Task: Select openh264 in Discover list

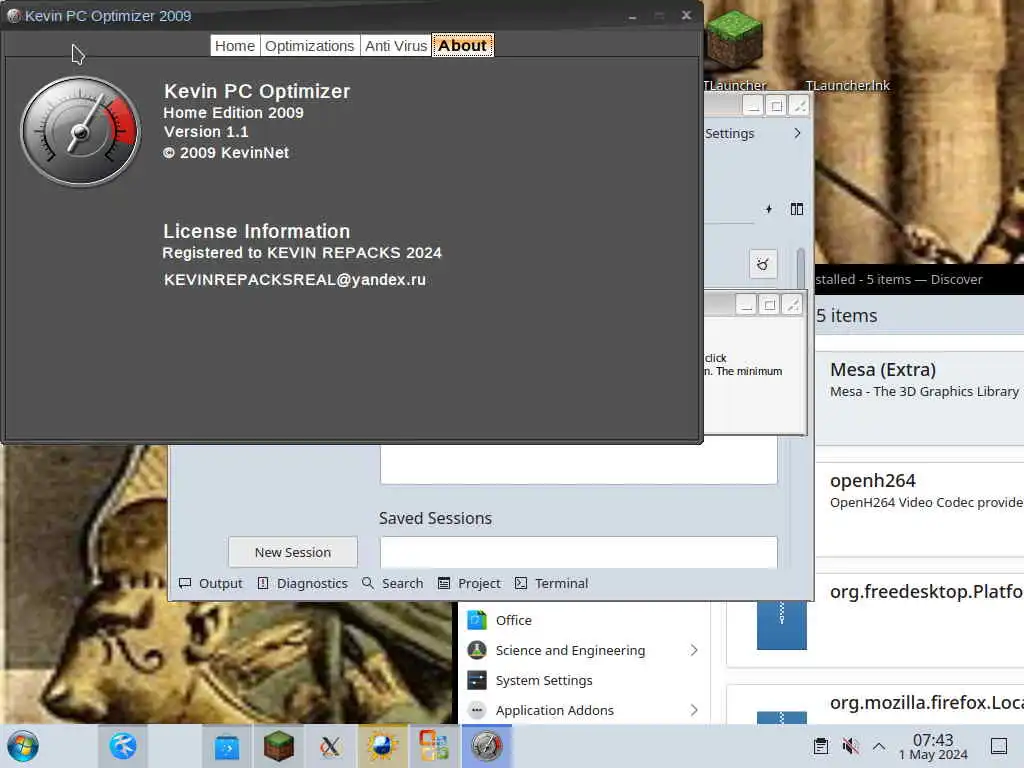Action: pyautogui.click(x=920, y=509)
